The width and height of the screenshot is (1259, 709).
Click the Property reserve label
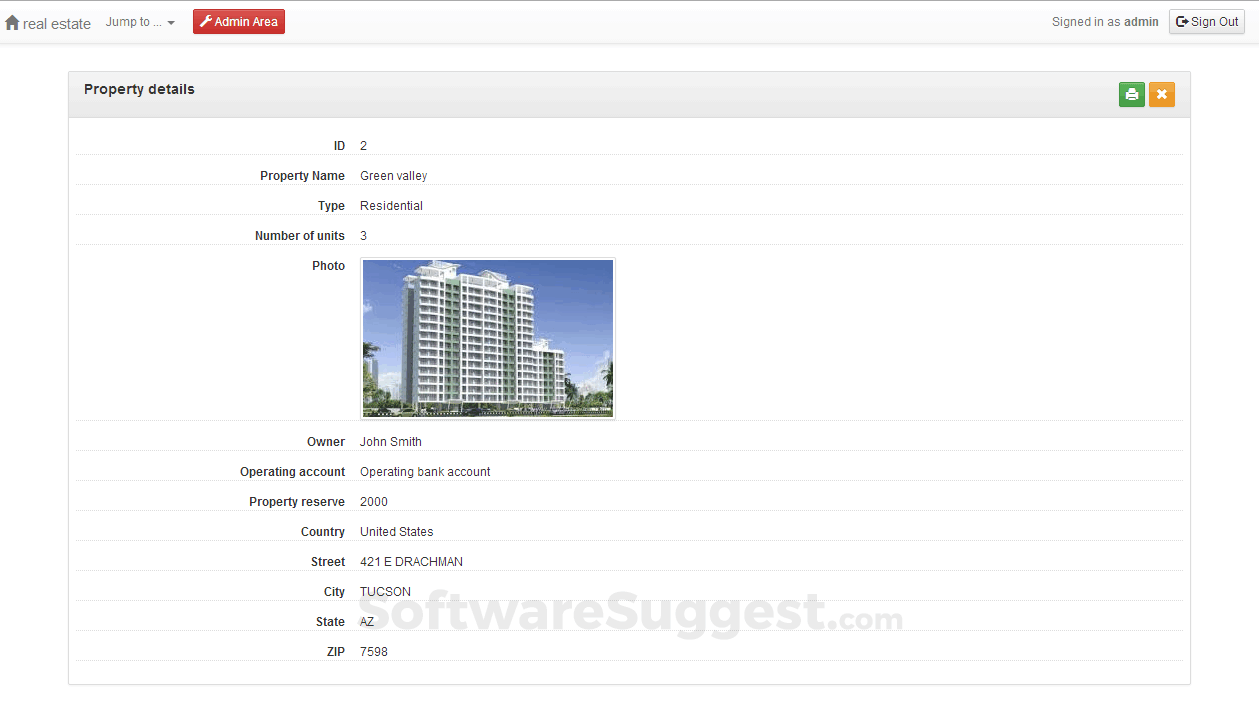[297, 502]
